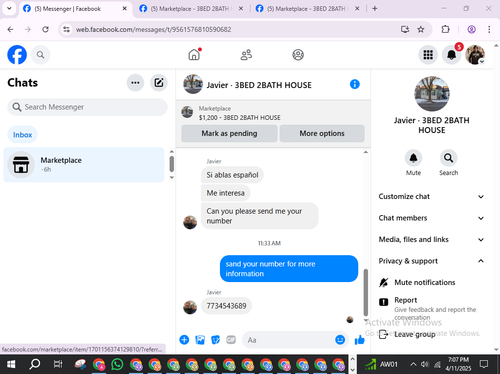Click the address bar URL
The height and width of the screenshot is (374, 500).
[153, 29]
